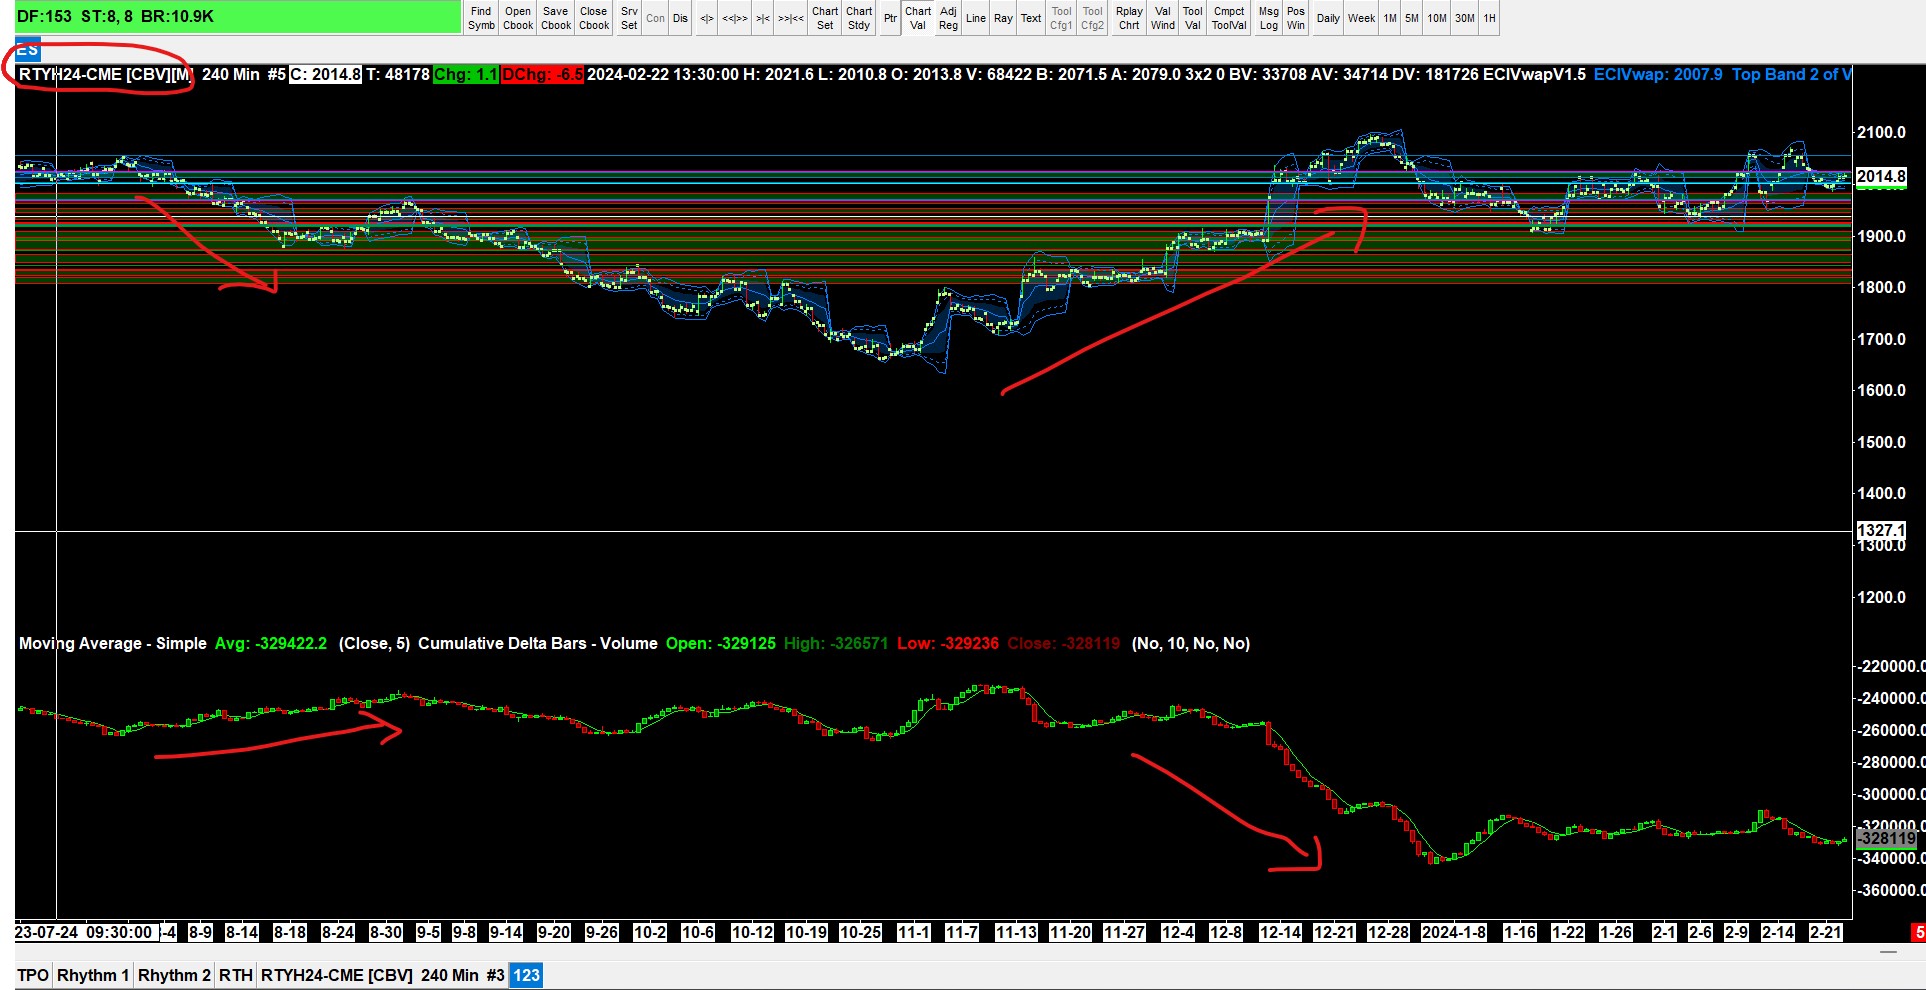Enable the Line drawing tool
Viewport: 1926px width, 990px height.
click(x=976, y=18)
